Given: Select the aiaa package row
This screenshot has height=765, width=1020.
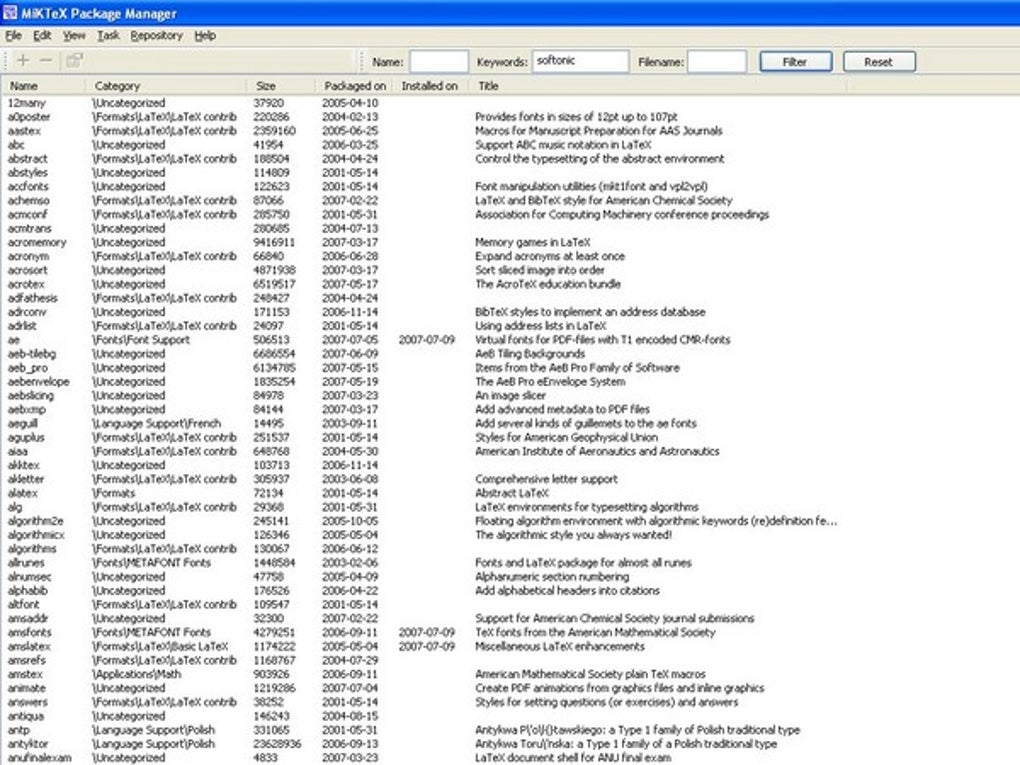Looking at the screenshot, I should click(423, 451).
